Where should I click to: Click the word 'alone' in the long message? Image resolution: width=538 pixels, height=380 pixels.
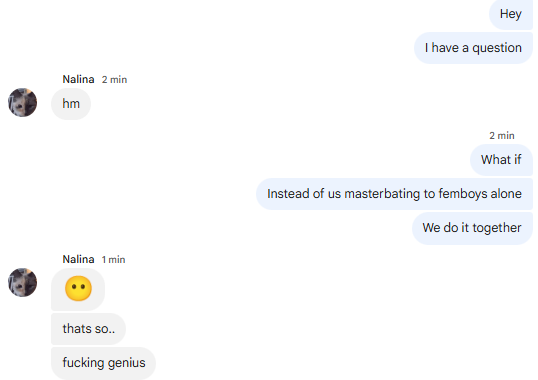point(506,194)
